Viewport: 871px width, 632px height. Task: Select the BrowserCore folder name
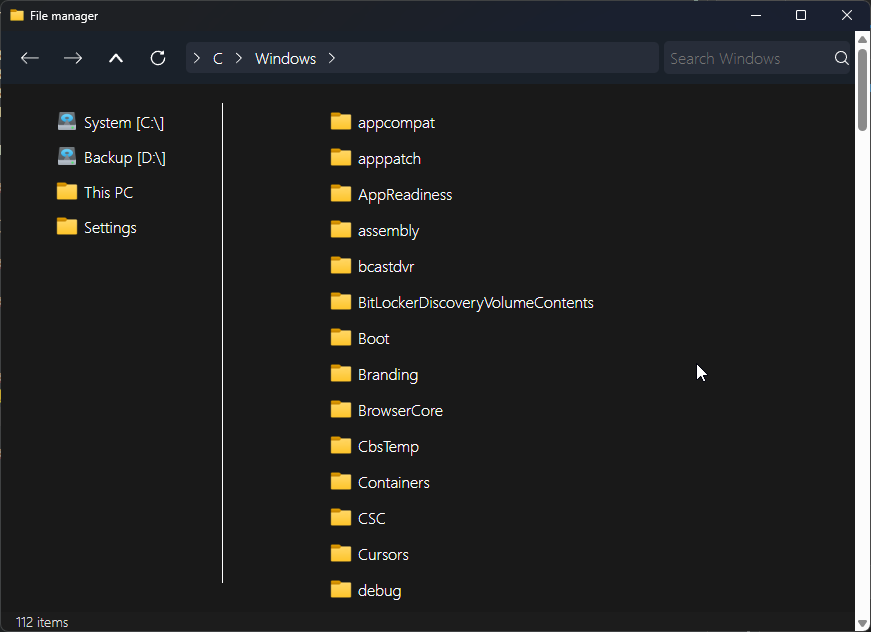[400, 410]
